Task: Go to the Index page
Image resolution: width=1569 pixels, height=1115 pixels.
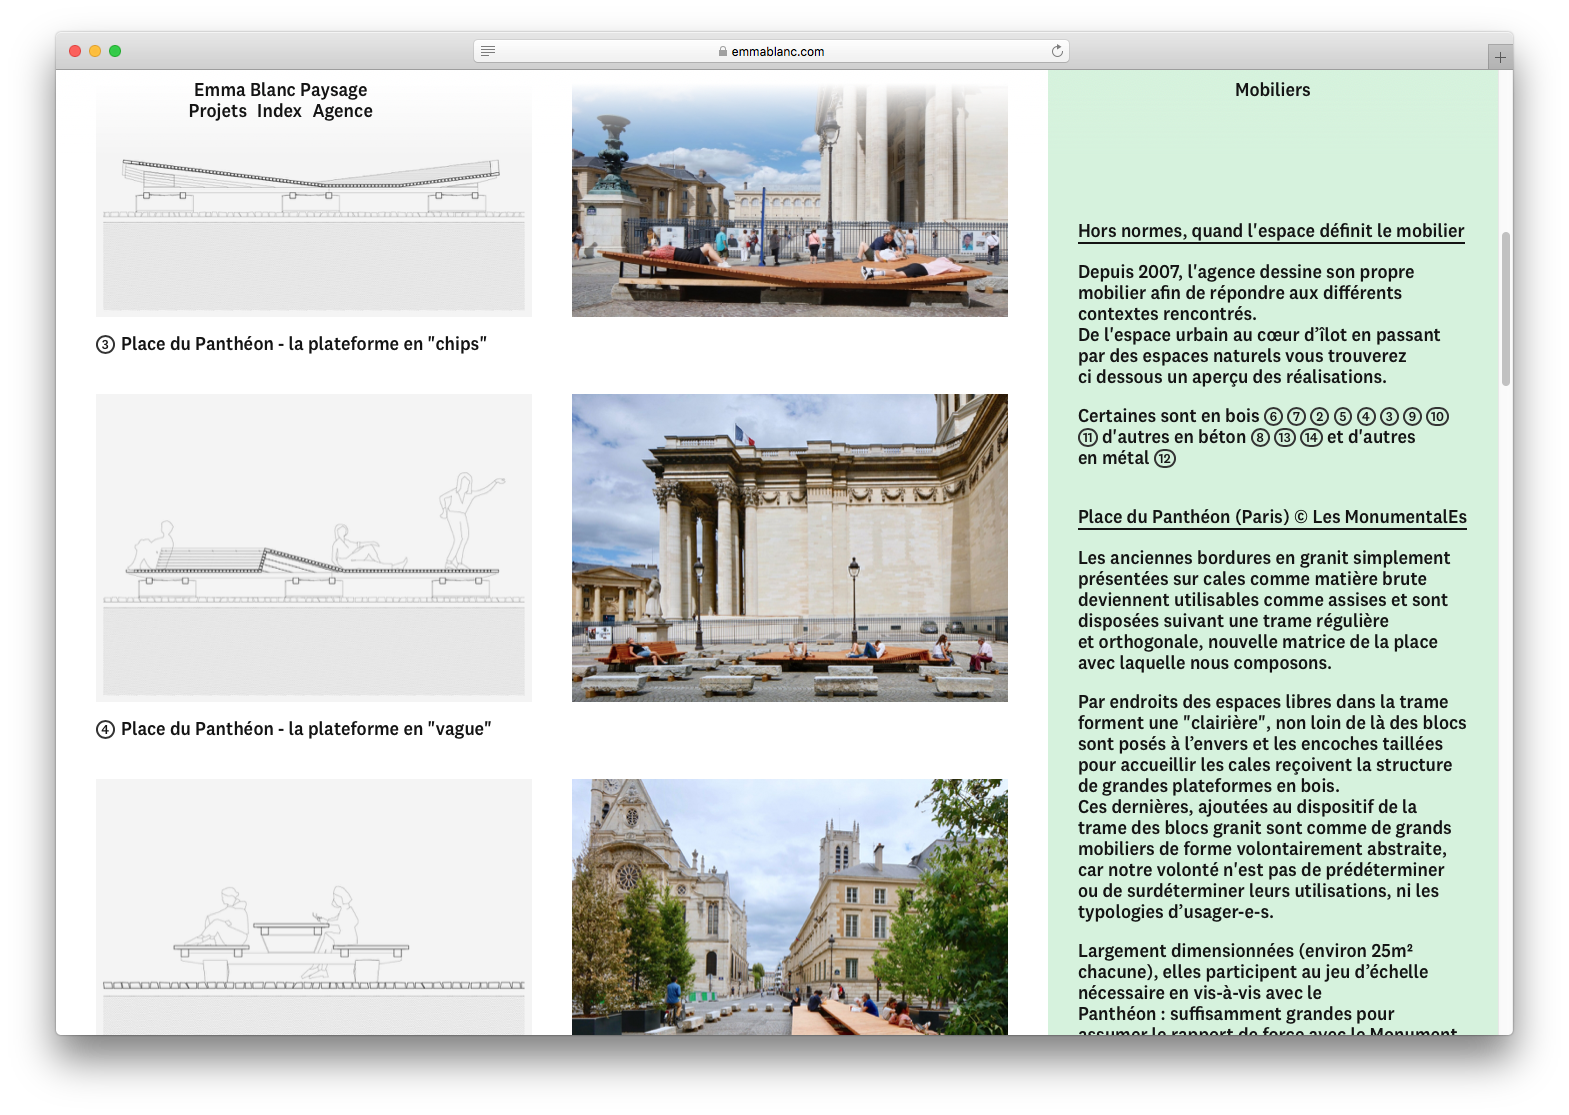Action: [279, 111]
